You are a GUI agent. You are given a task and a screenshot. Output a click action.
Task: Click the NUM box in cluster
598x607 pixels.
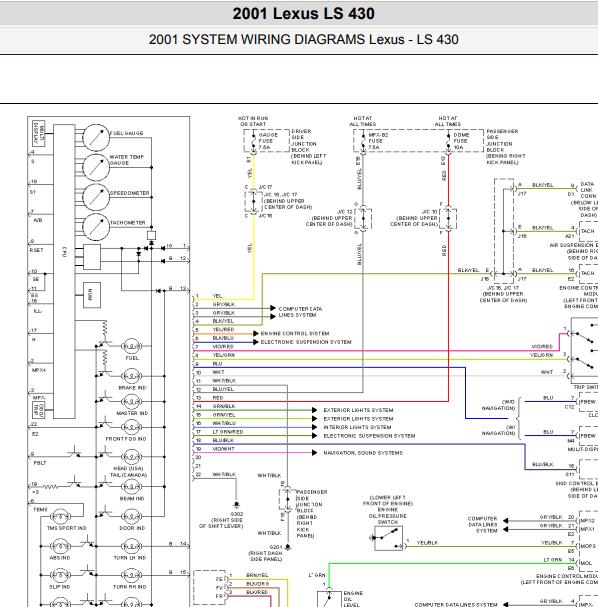coord(92,295)
